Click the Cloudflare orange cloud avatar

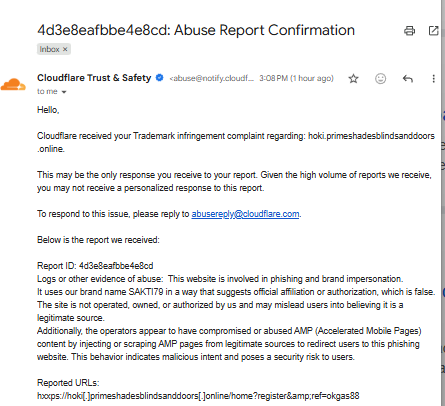(13, 84)
